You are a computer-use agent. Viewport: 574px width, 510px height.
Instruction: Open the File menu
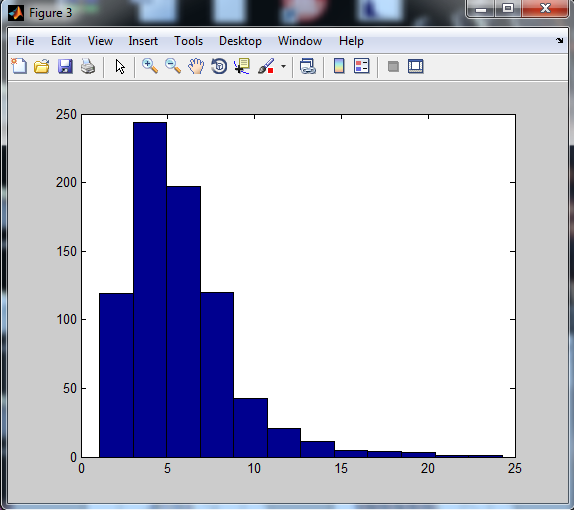[25, 41]
